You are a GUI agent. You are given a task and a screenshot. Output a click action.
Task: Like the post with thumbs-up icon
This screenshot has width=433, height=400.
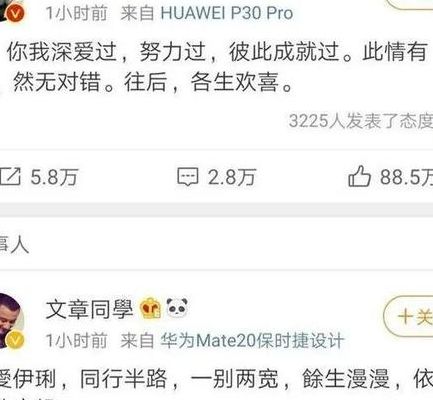[x=359, y=176]
